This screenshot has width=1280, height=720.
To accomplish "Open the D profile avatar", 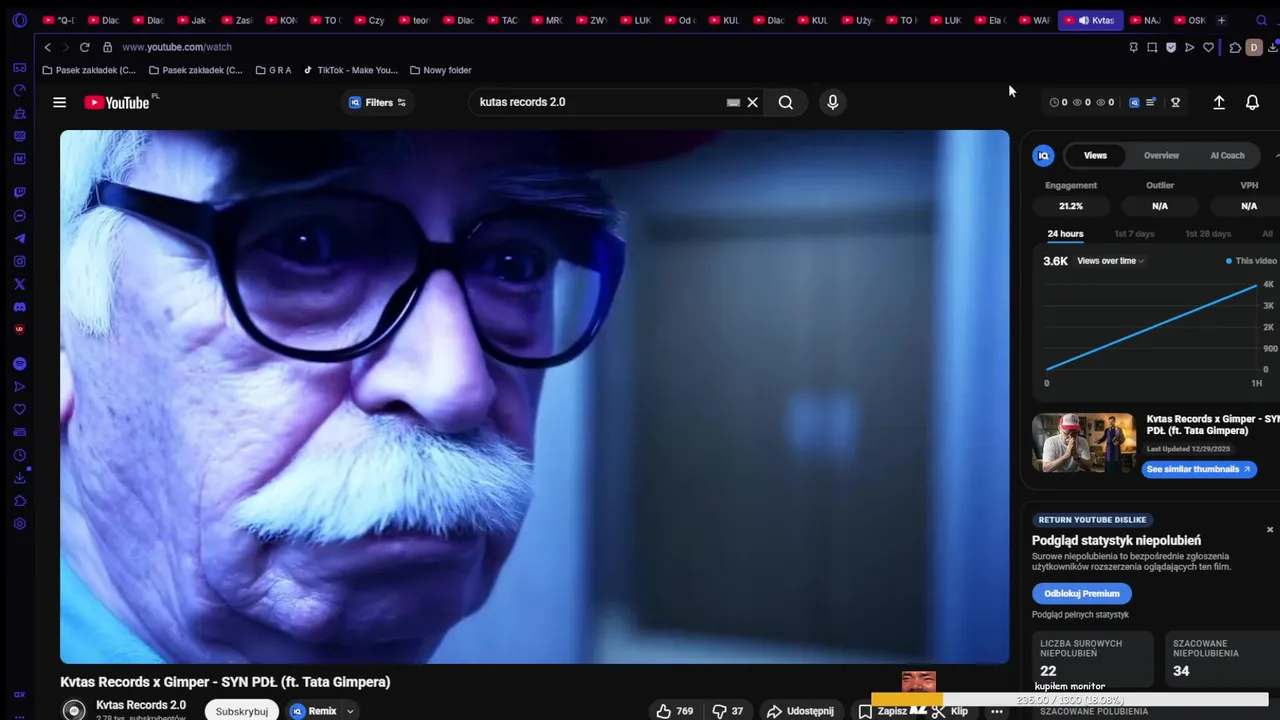I will click(1253, 47).
